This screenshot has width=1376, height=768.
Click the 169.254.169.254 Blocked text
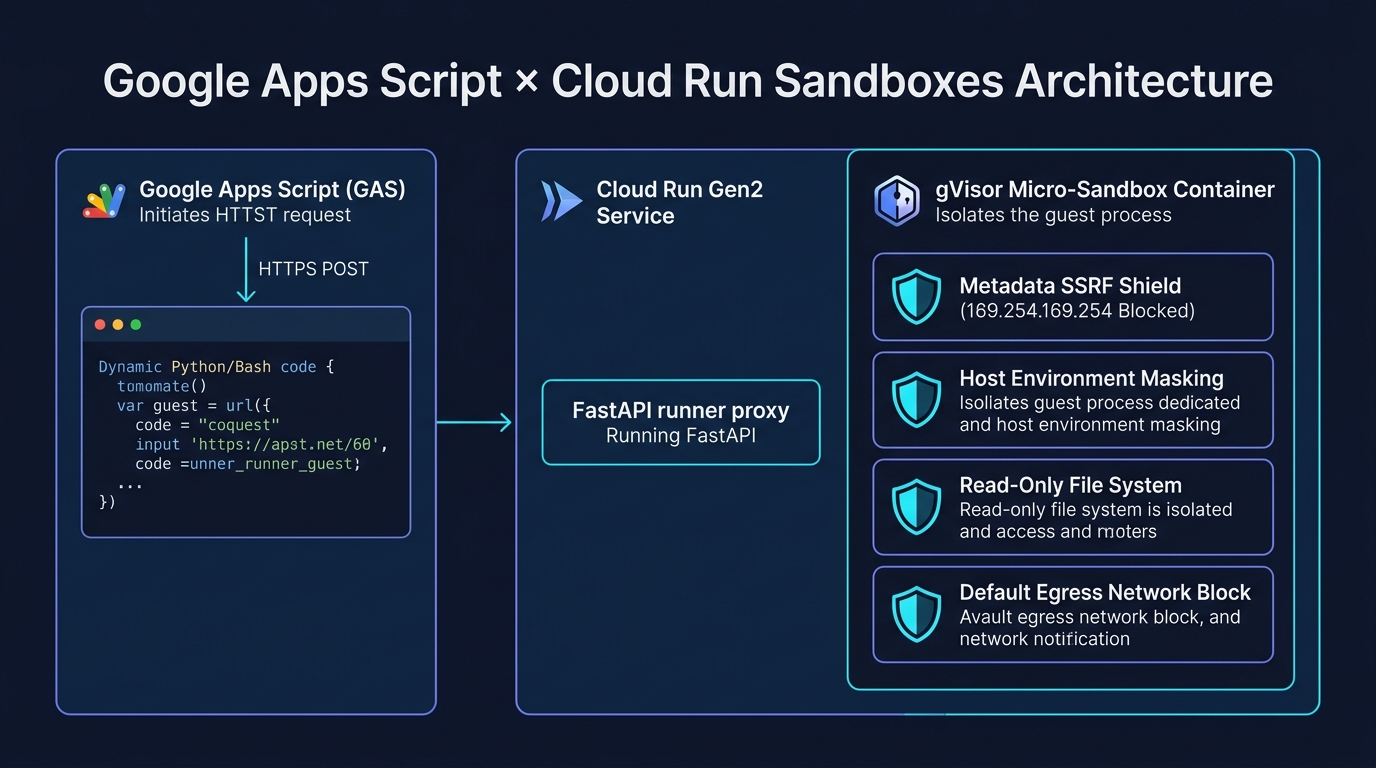tap(1077, 311)
